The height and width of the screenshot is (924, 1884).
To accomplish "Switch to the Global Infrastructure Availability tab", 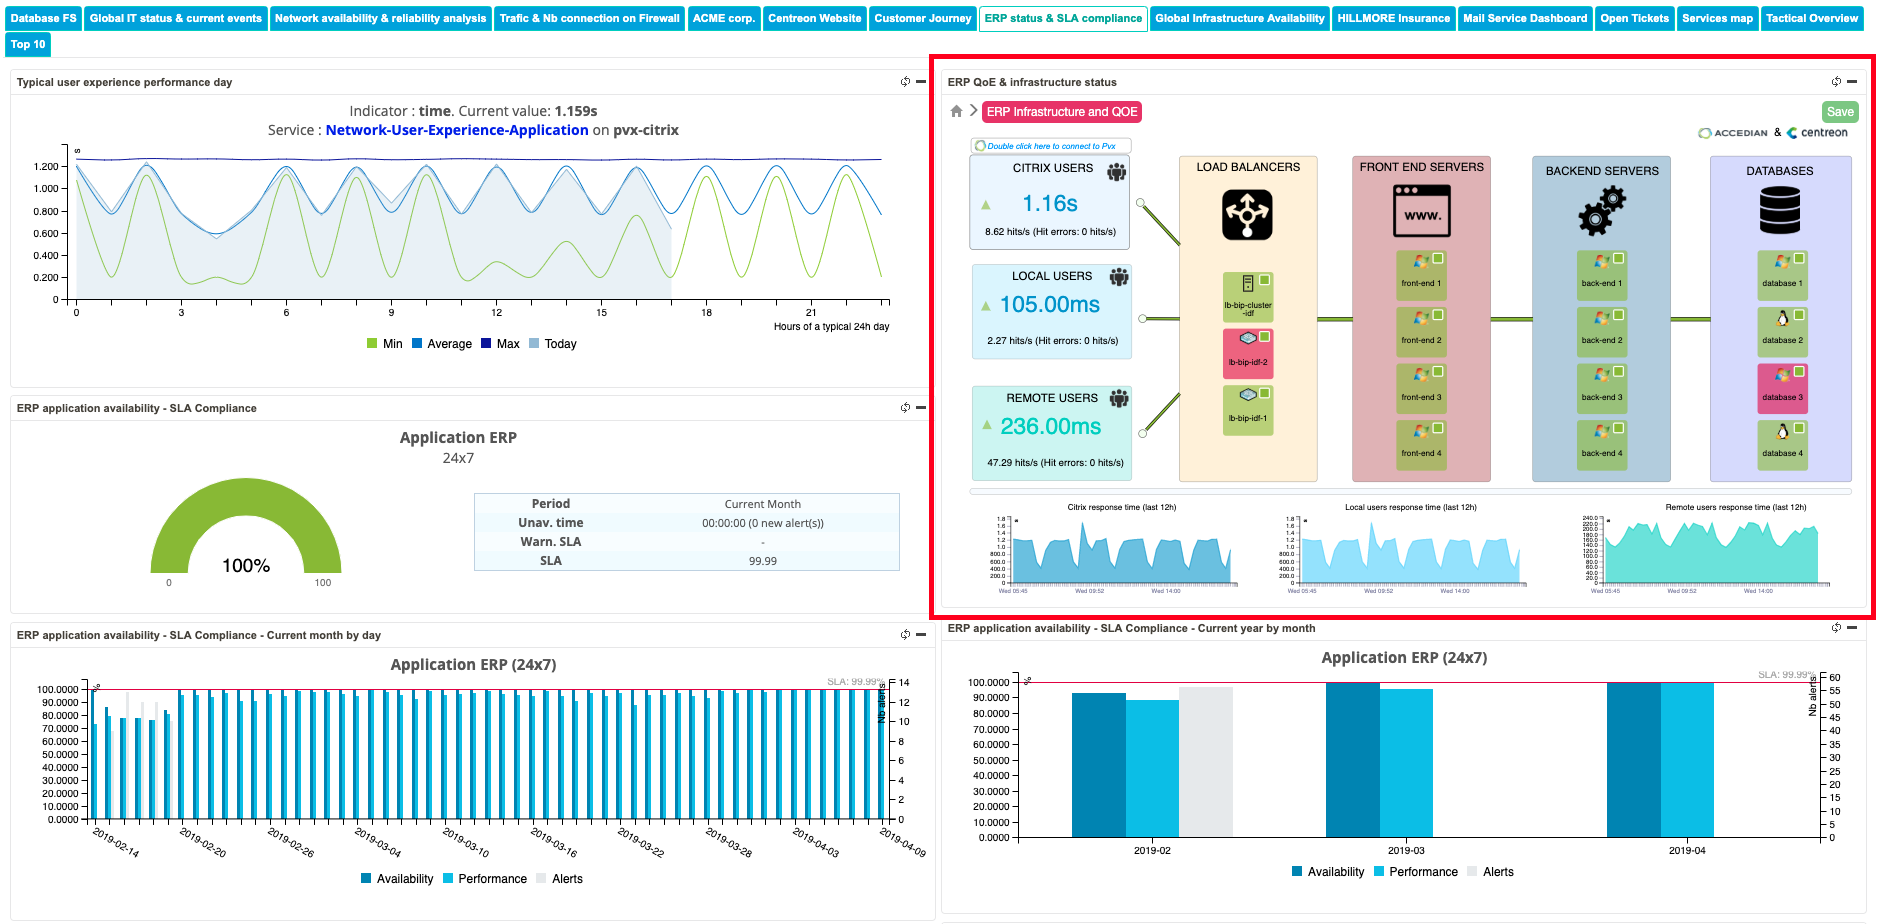I will tap(1239, 18).
